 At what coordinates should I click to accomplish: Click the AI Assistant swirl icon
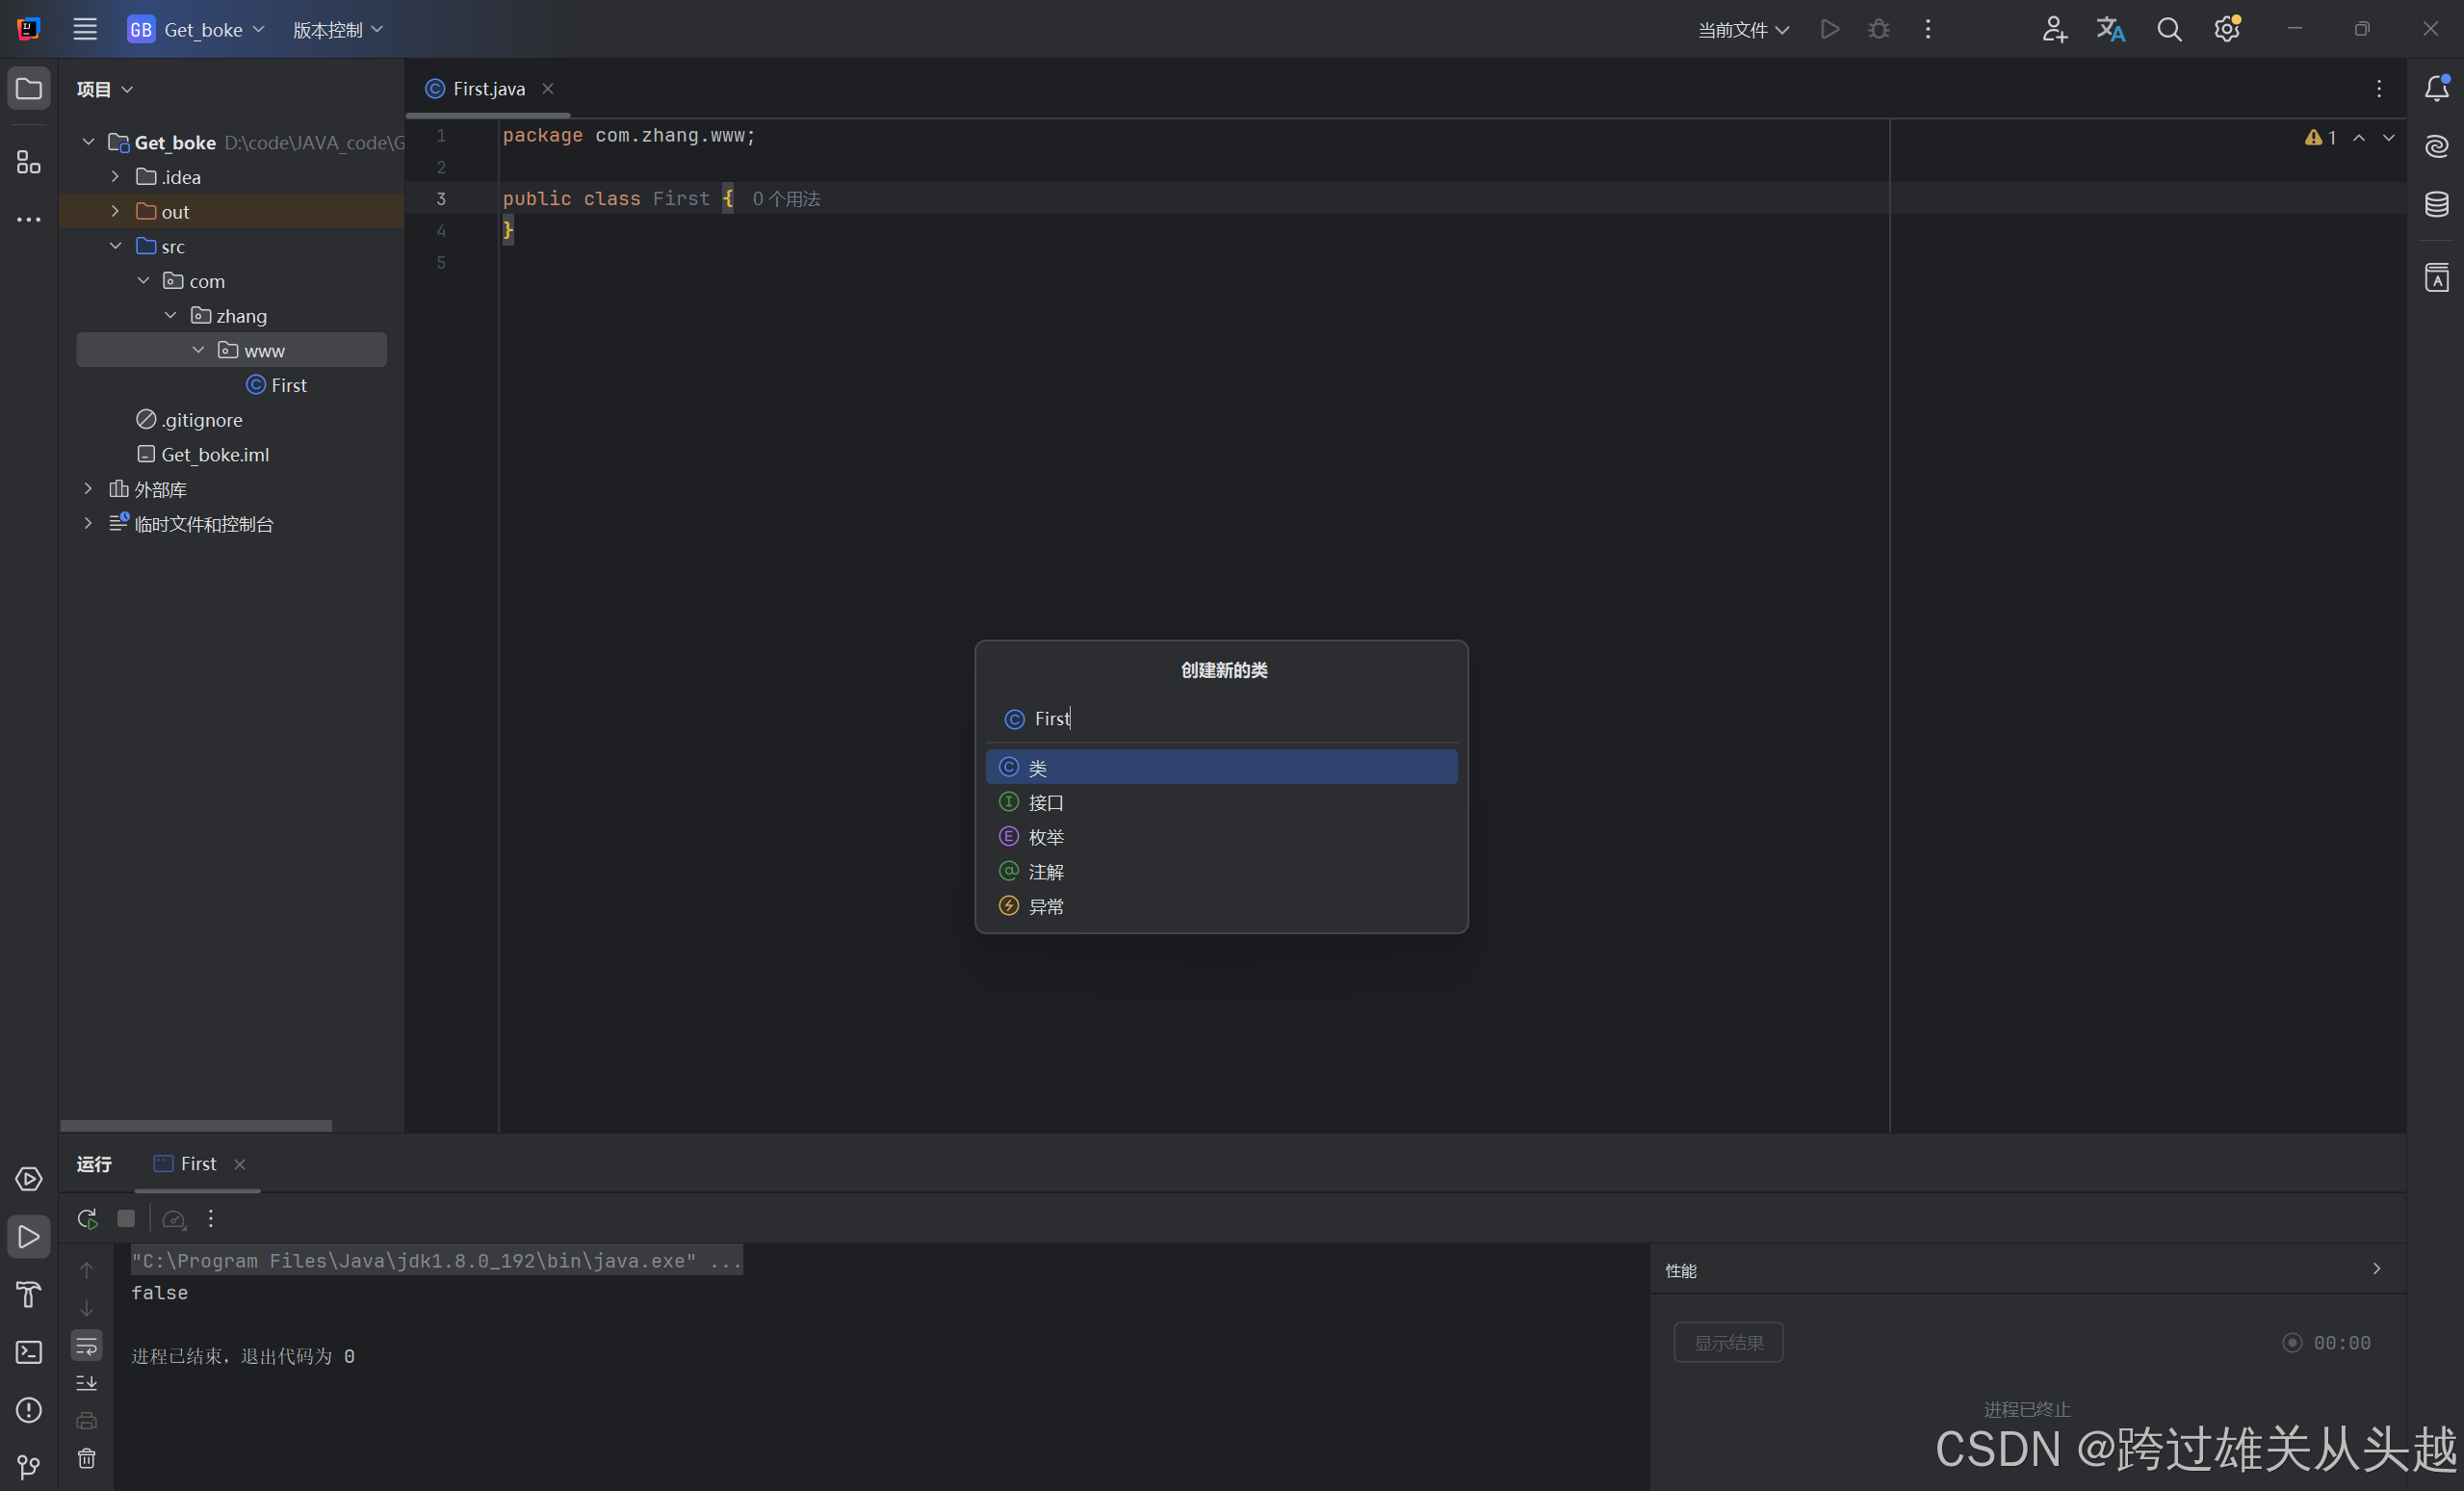pyautogui.click(x=2436, y=146)
